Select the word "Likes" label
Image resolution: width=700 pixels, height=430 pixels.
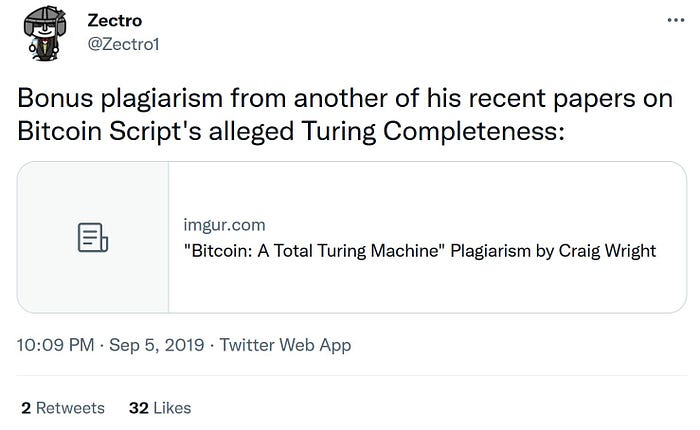172,408
